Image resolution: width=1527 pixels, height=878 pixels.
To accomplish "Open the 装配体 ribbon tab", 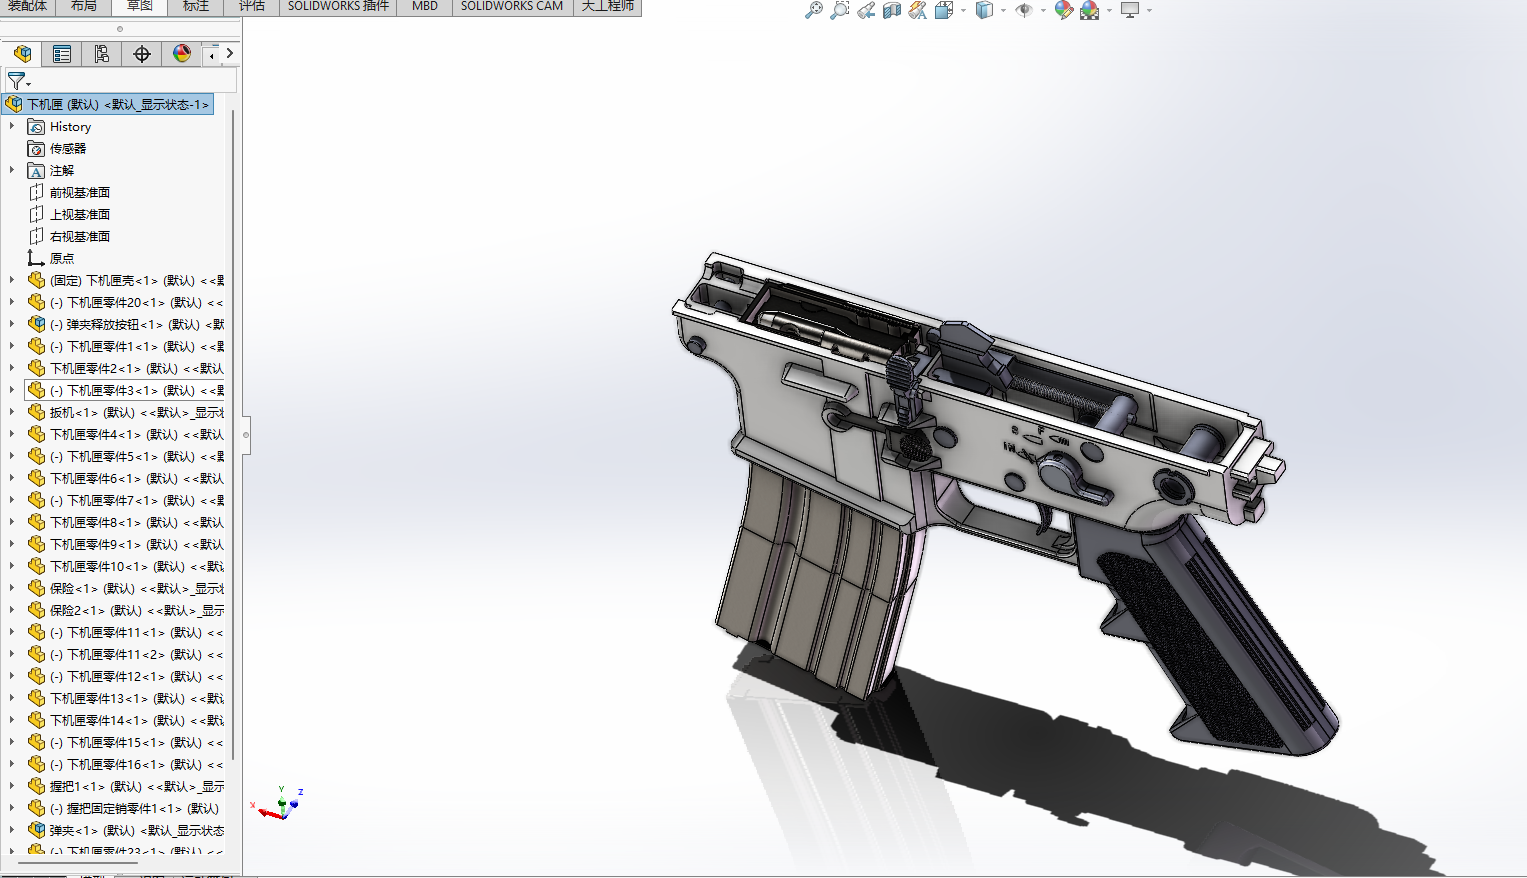I will [x=28, y=6].
